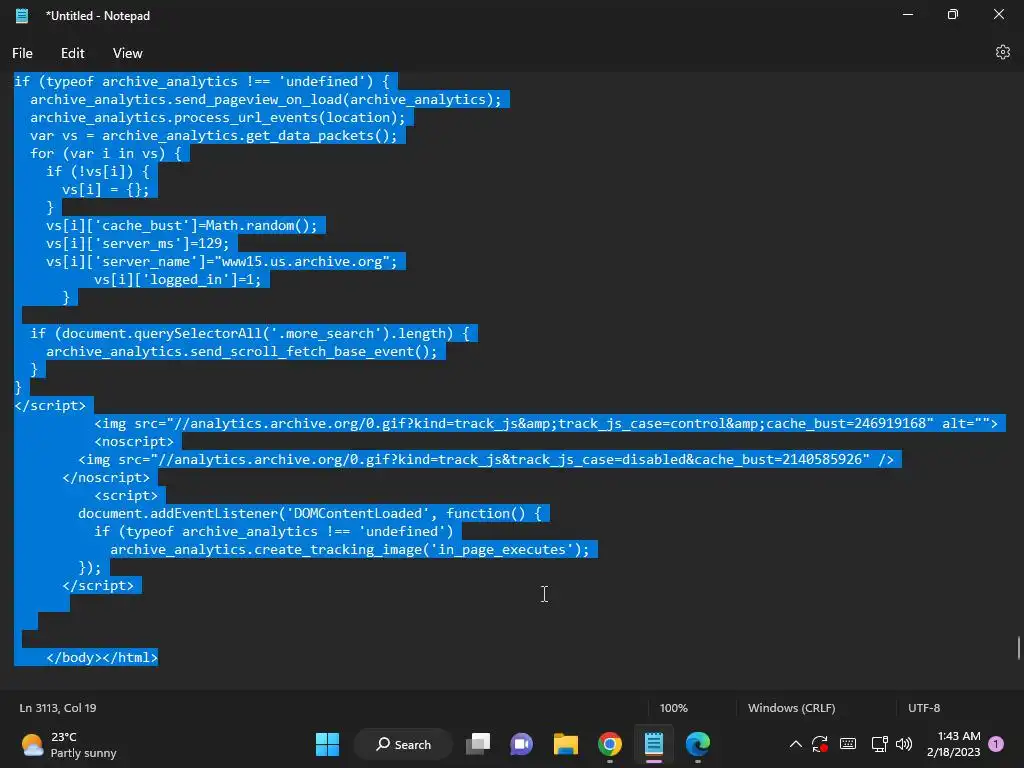Image resolution: width=1024 pixels, height=768 pixels.
Task: Click the for (var i in vs) line
Action: tap(106, 153)
